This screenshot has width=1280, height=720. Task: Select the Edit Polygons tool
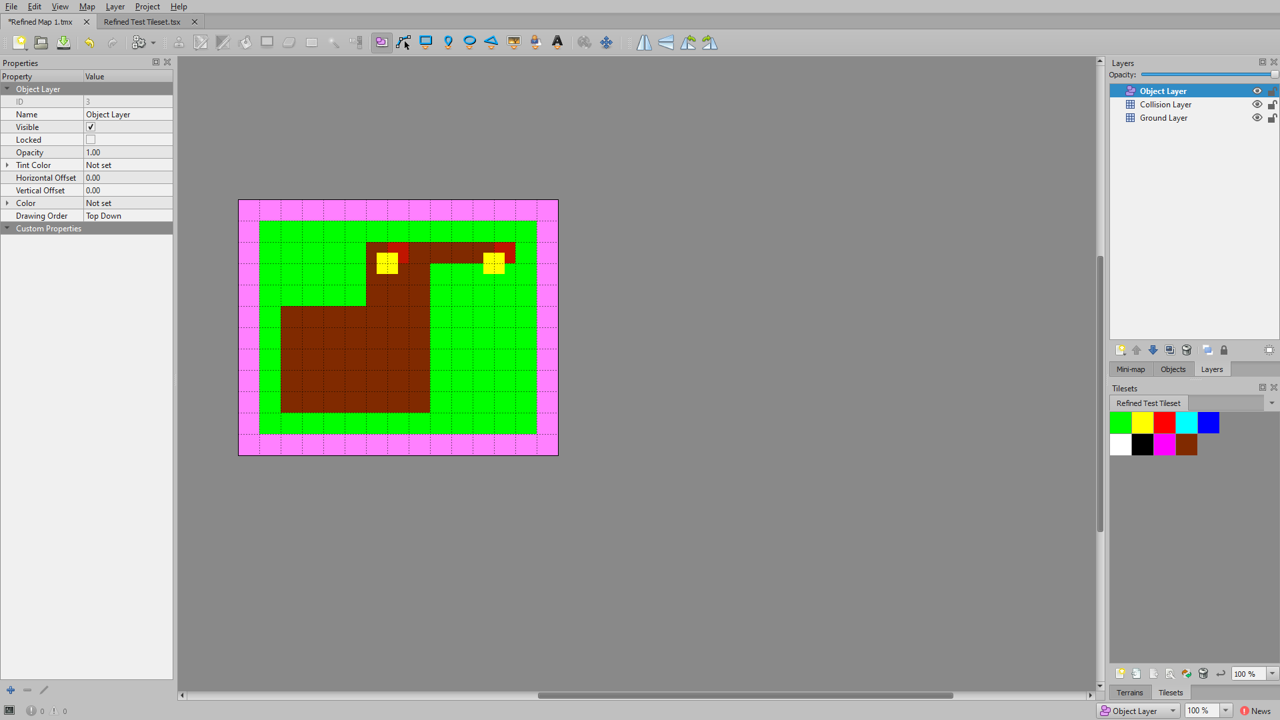click(403, 42)
